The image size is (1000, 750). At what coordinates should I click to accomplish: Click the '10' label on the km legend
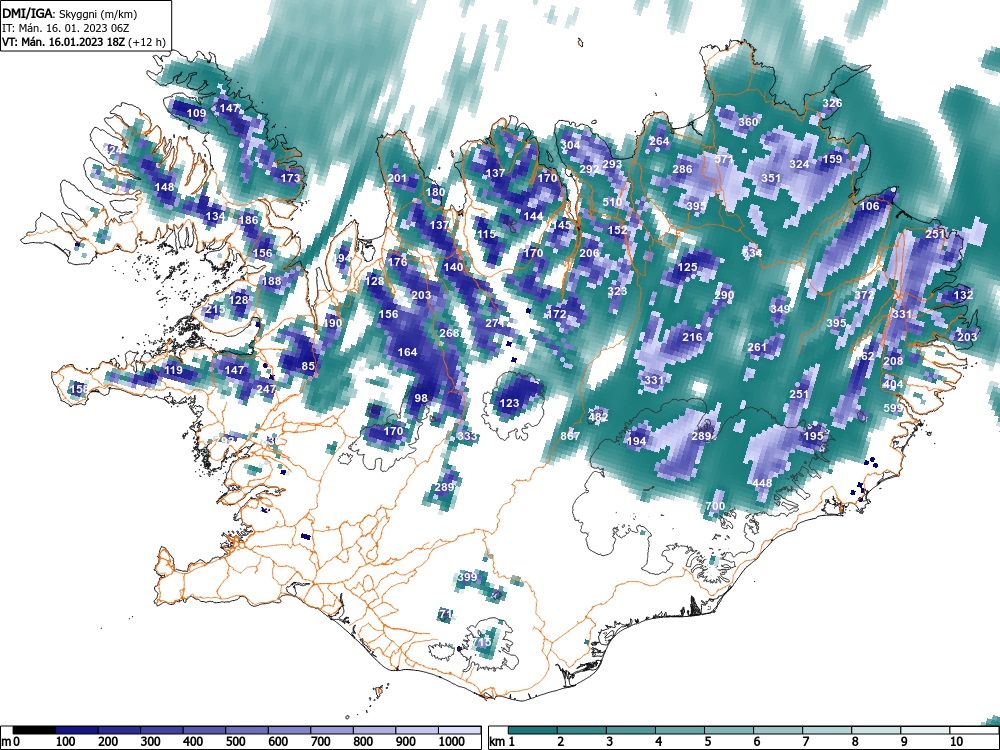coord(956,742)
